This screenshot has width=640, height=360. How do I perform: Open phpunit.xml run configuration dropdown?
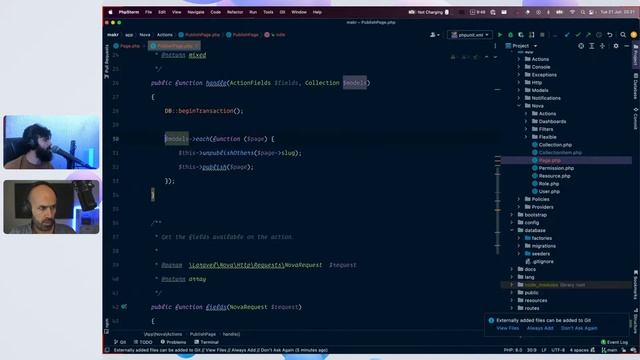(470, 35)
